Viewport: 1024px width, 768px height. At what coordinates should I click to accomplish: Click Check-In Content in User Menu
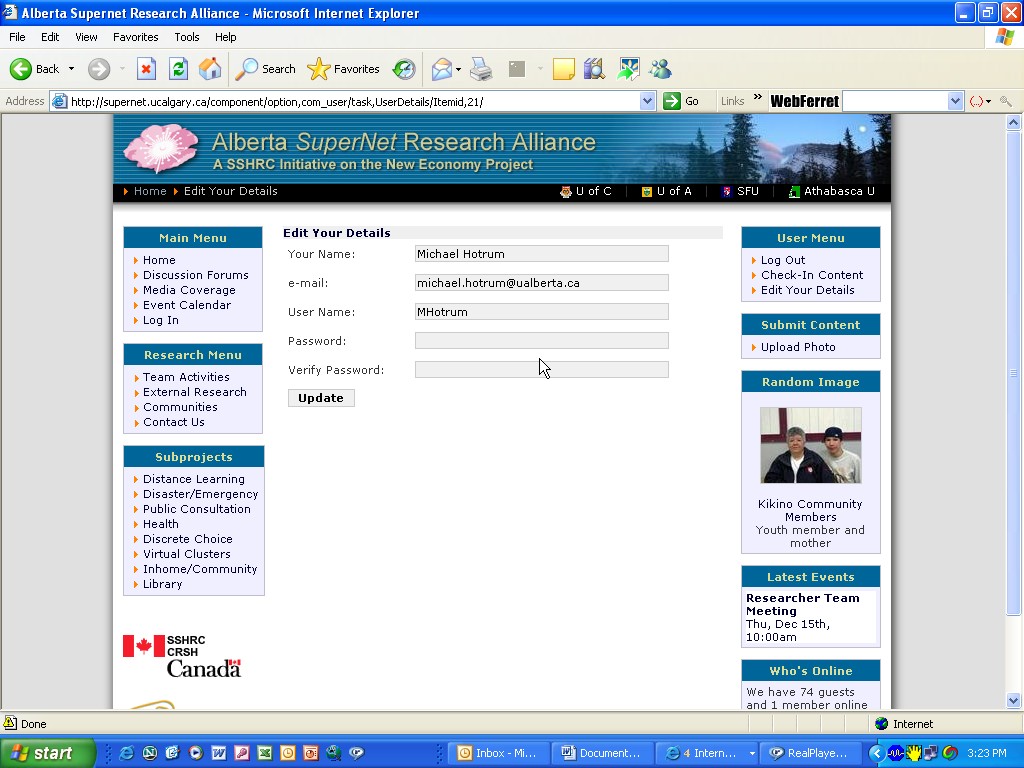click(x=812, y=275)
